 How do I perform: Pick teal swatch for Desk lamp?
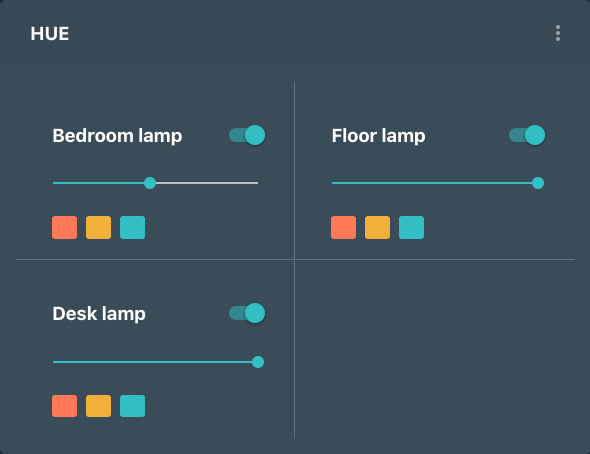(x=132, y=406)
